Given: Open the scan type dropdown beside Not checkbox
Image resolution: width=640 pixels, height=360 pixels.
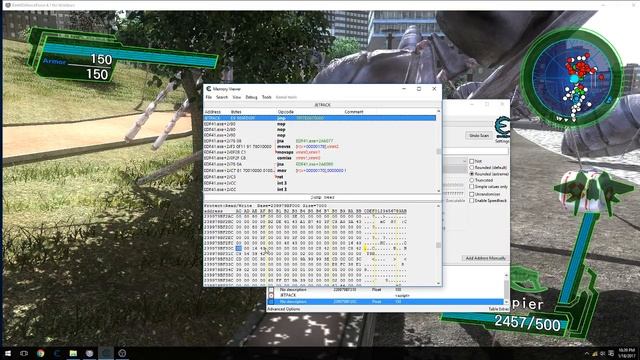Looking at the screenshot, I should [x=455, y=161].
